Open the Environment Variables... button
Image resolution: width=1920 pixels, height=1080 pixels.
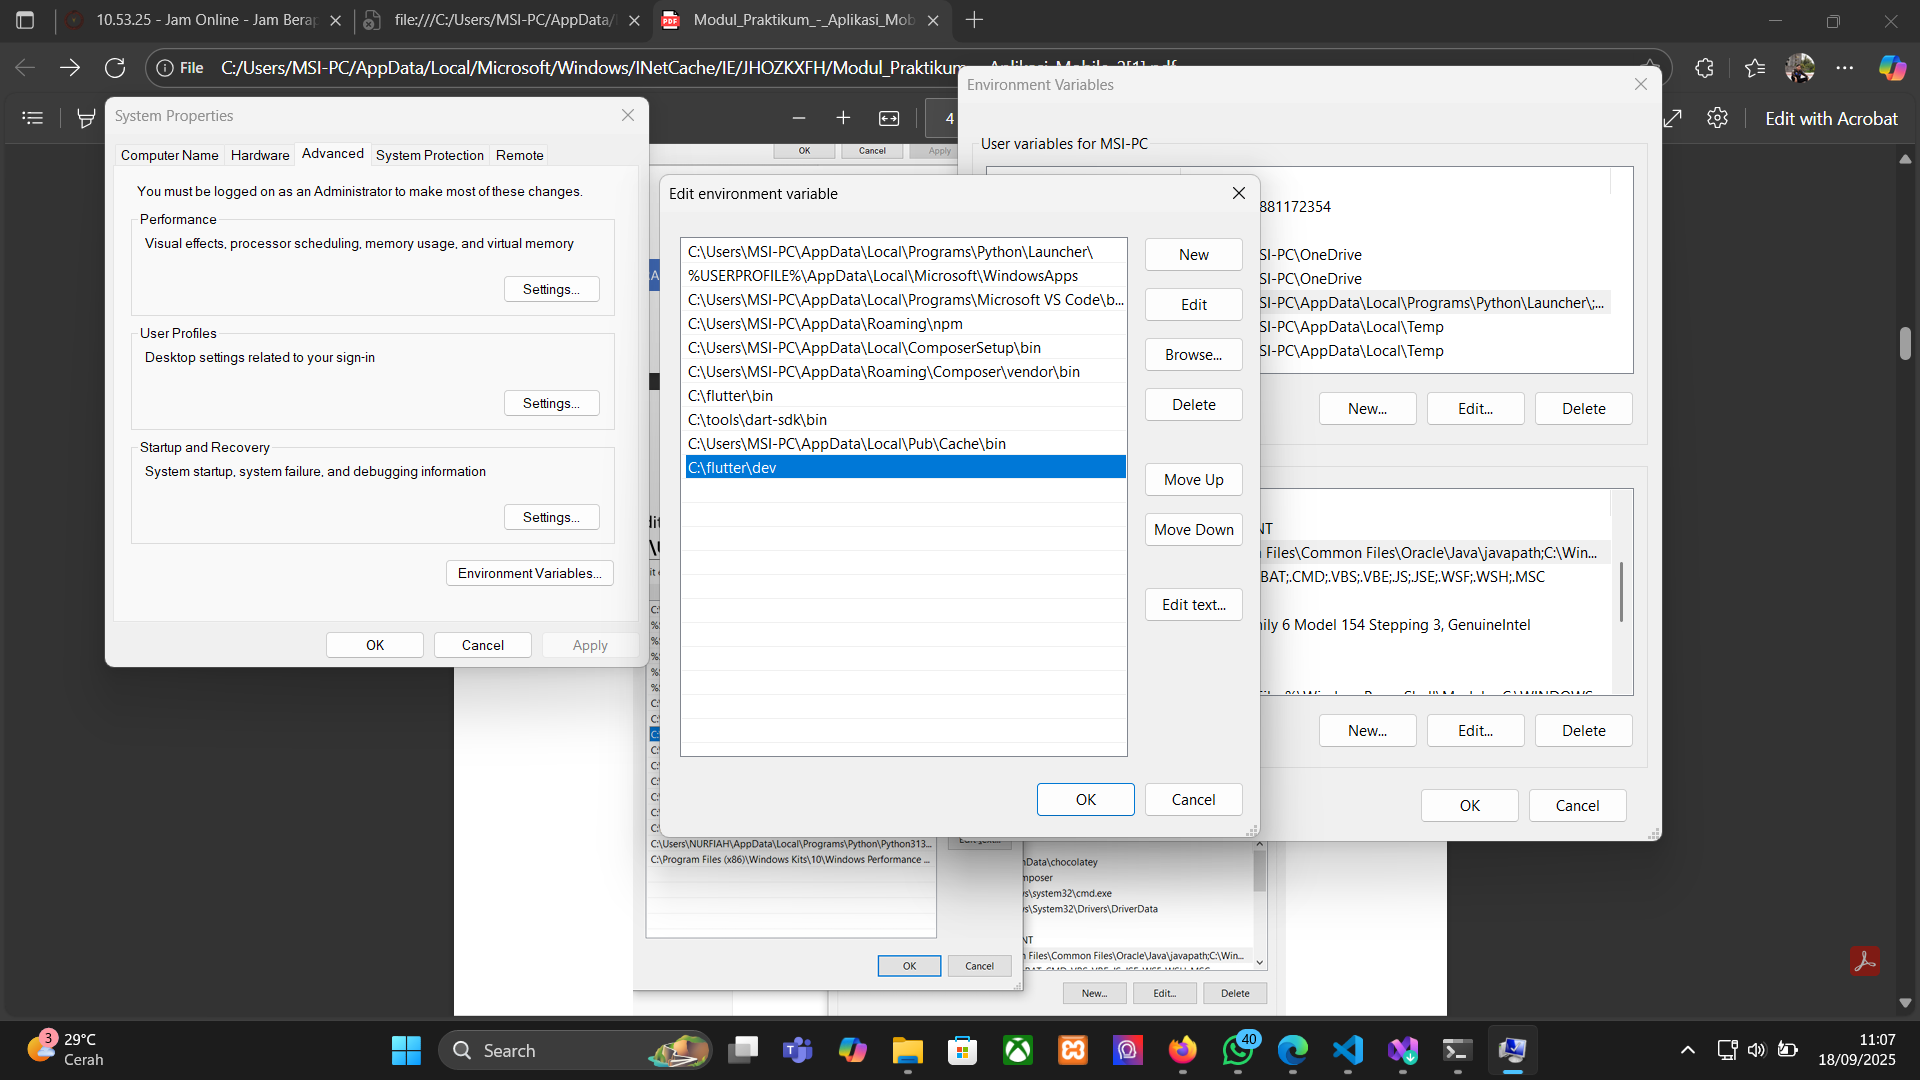529,573
